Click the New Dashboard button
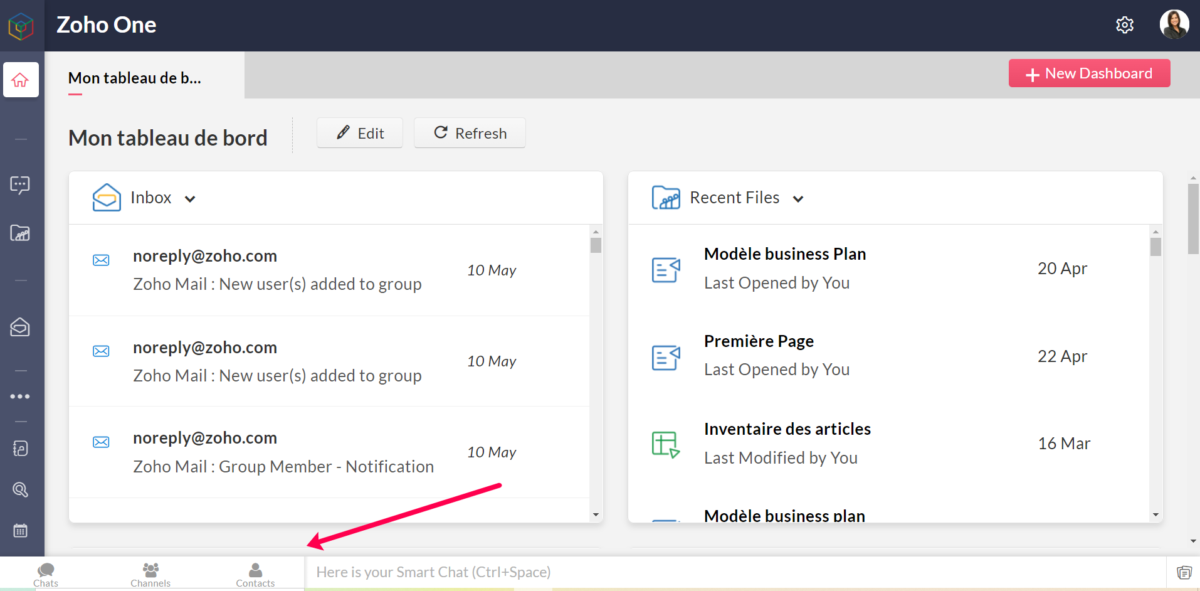Screen dimensions: 1200x591 click(x=1089, y=73)
